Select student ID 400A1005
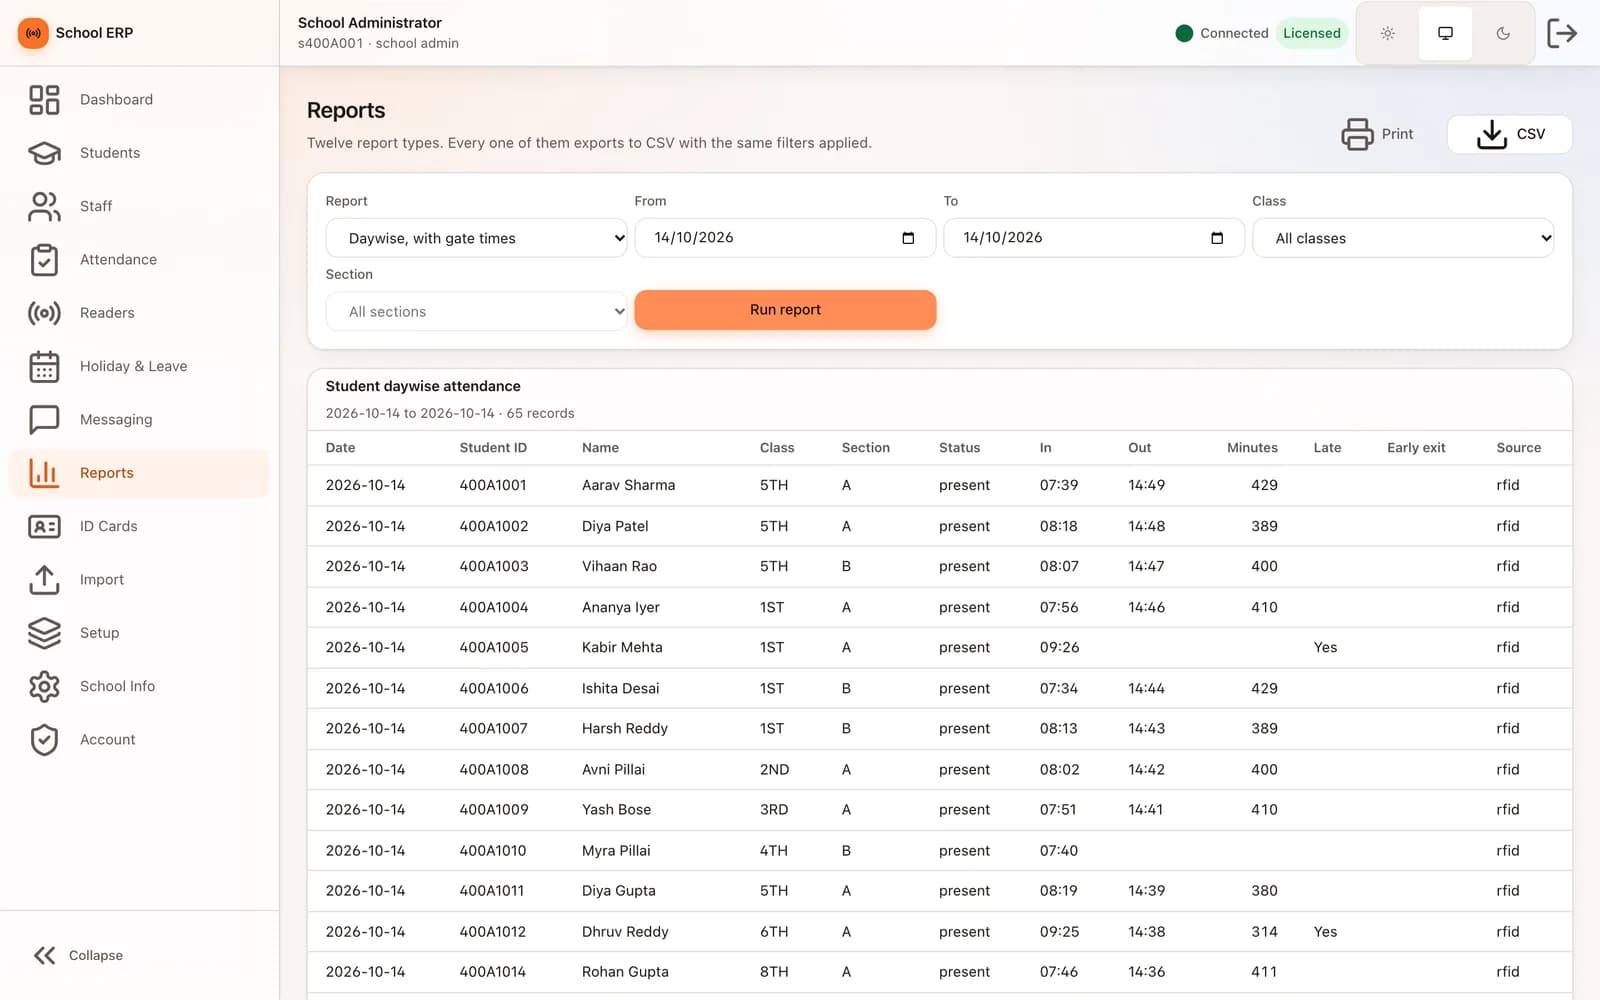This screenshot has width=1600, height=1000. point(494,647)
